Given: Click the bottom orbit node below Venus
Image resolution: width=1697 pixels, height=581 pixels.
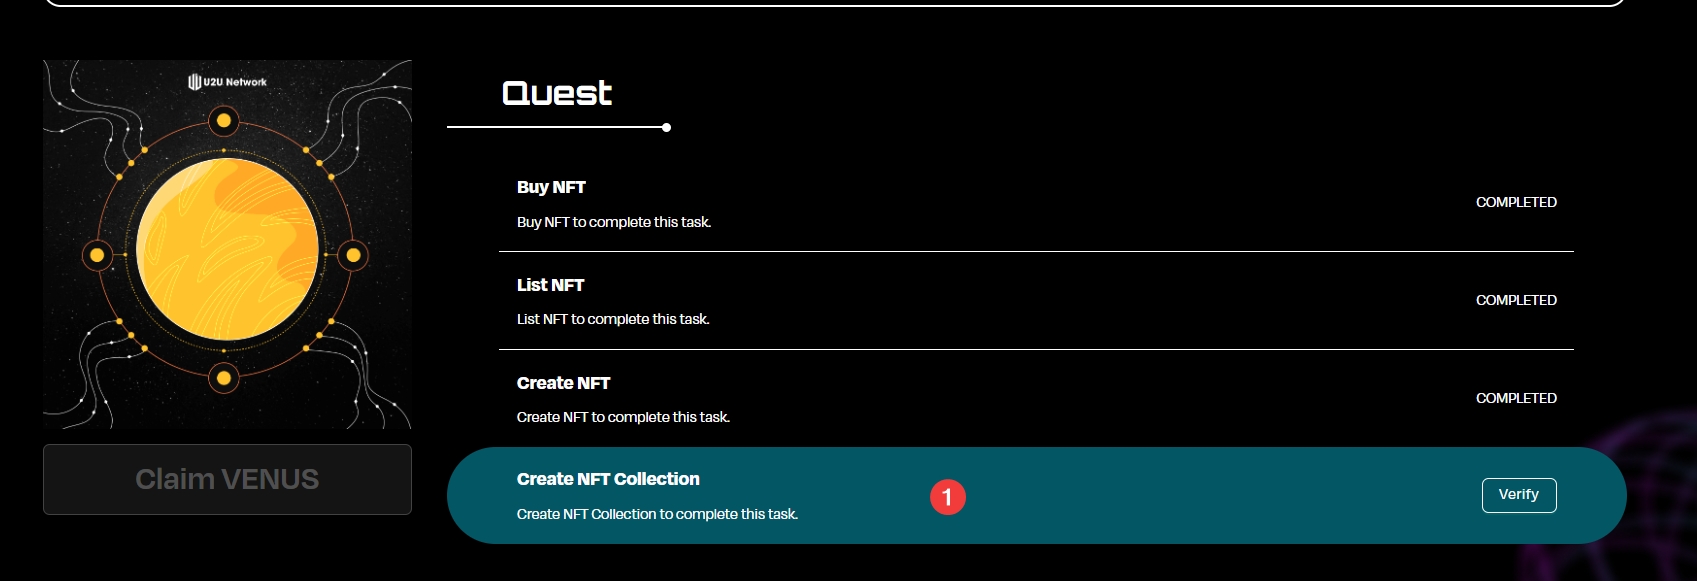Looking at the screenshot, I should tap(224, 378).
